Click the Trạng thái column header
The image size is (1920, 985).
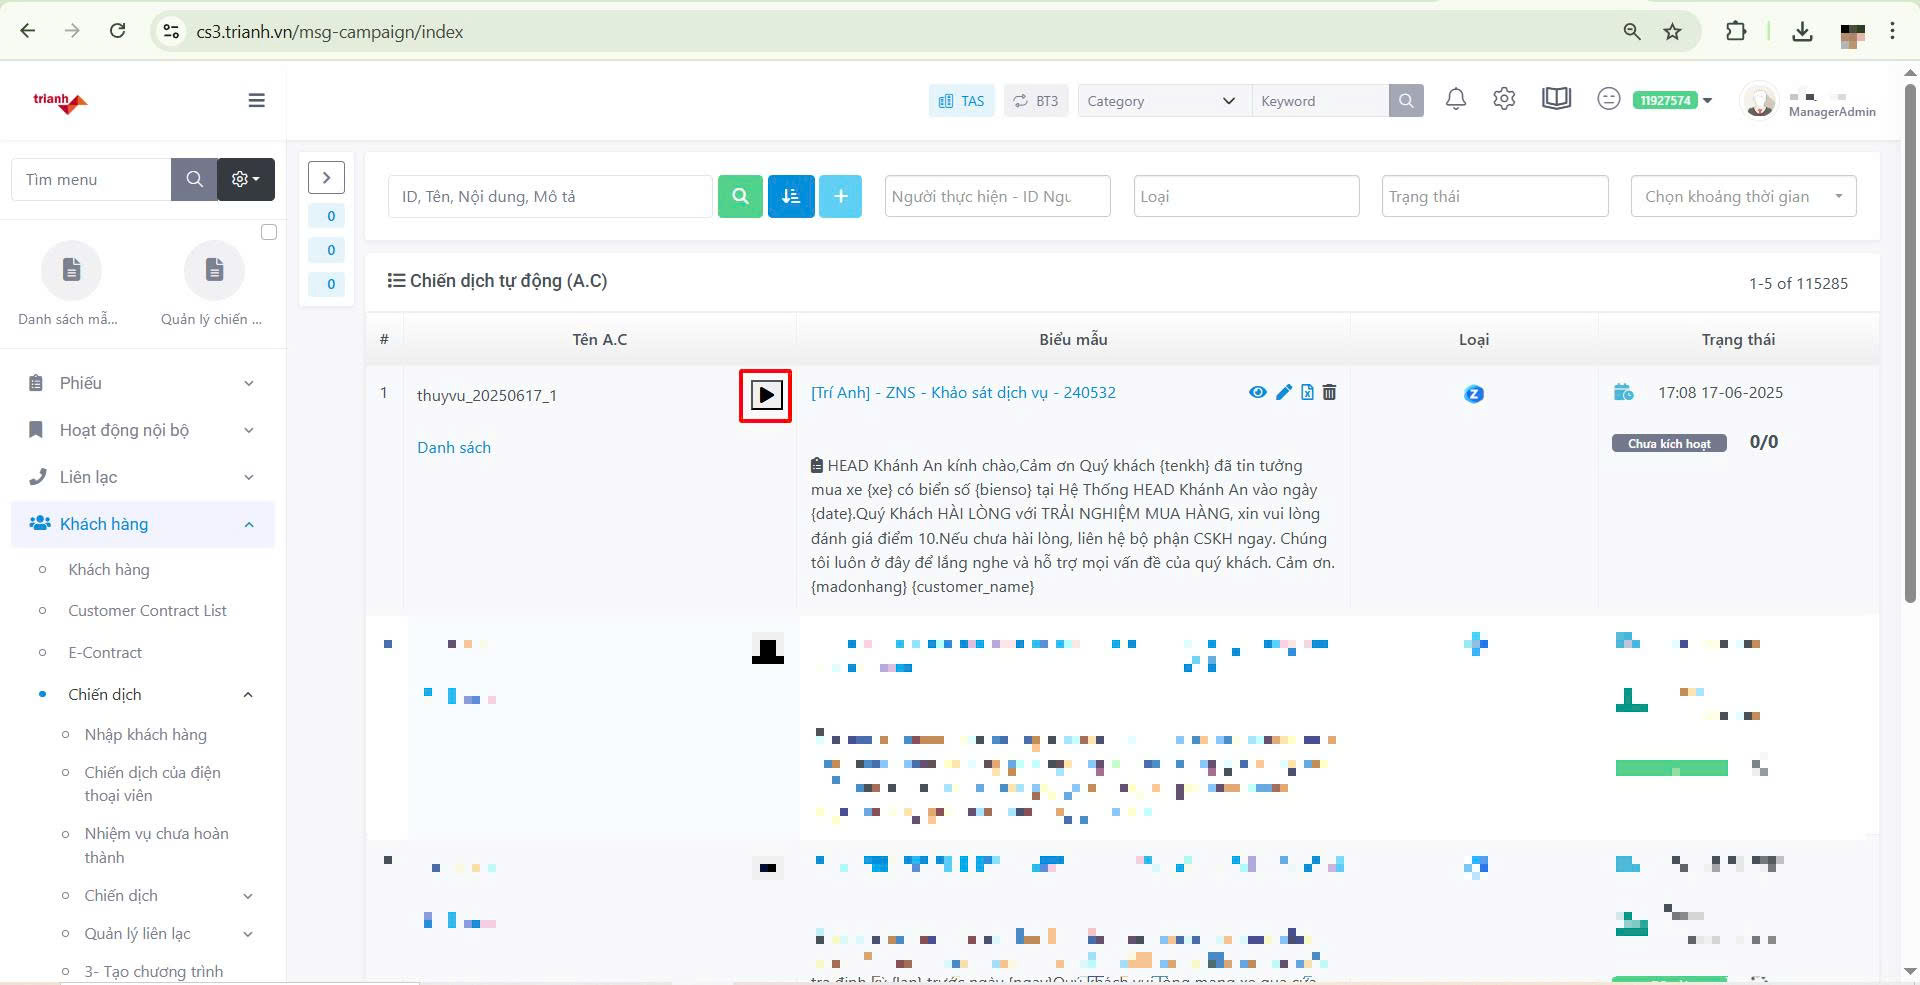coord(1738,339)
